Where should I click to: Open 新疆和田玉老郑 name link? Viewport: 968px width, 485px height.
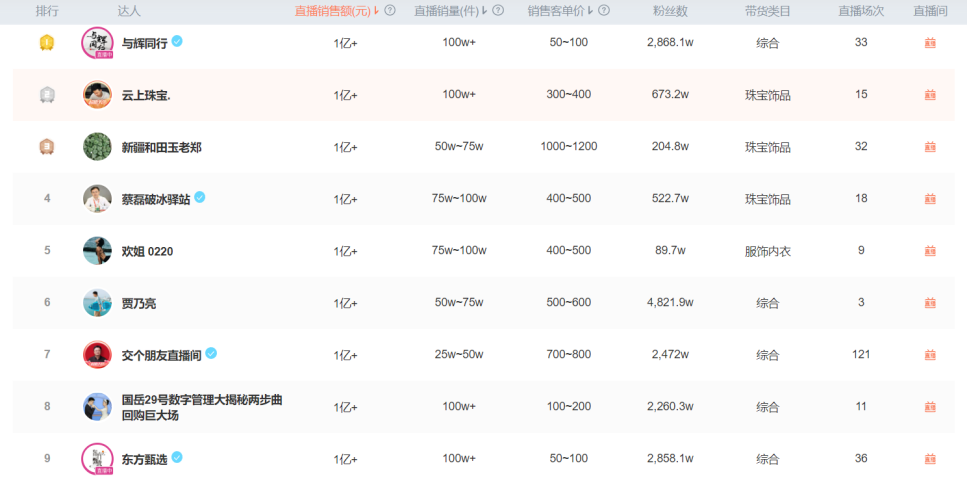point(161,148)
